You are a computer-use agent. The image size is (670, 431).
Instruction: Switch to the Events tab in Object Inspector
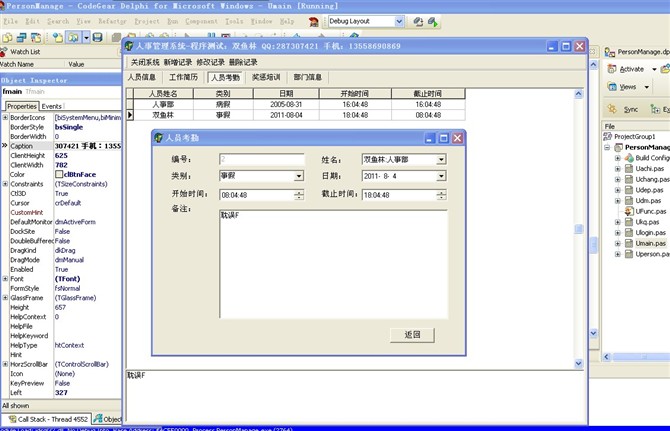pos(51,106)
